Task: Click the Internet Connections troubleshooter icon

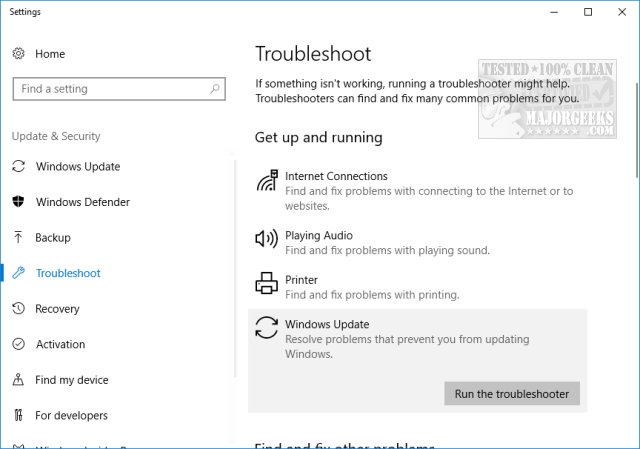Action: click(x=267, y=180)
